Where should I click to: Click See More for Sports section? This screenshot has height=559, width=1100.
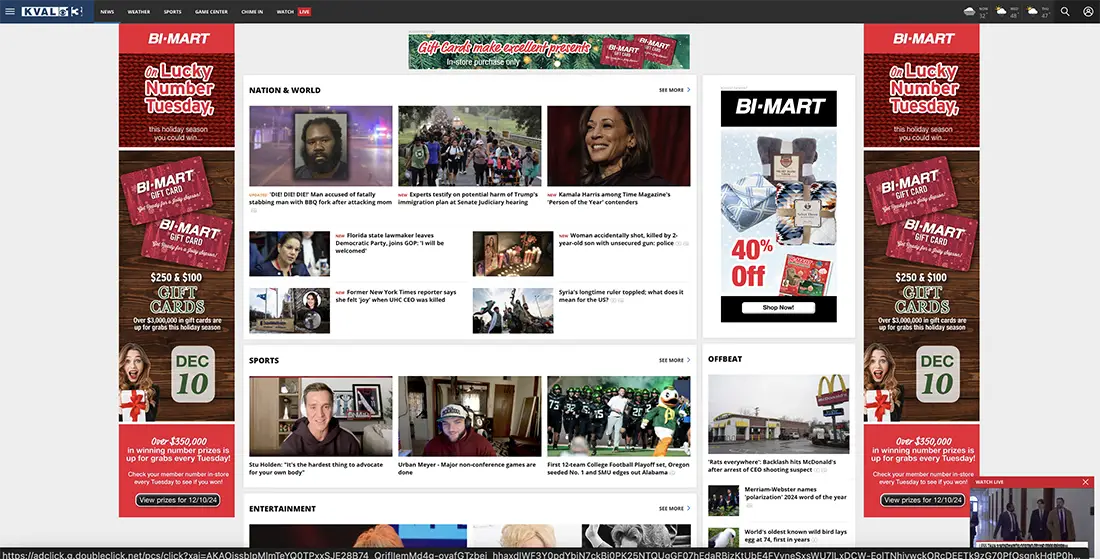pyautogui.click(x=674, y=360)
